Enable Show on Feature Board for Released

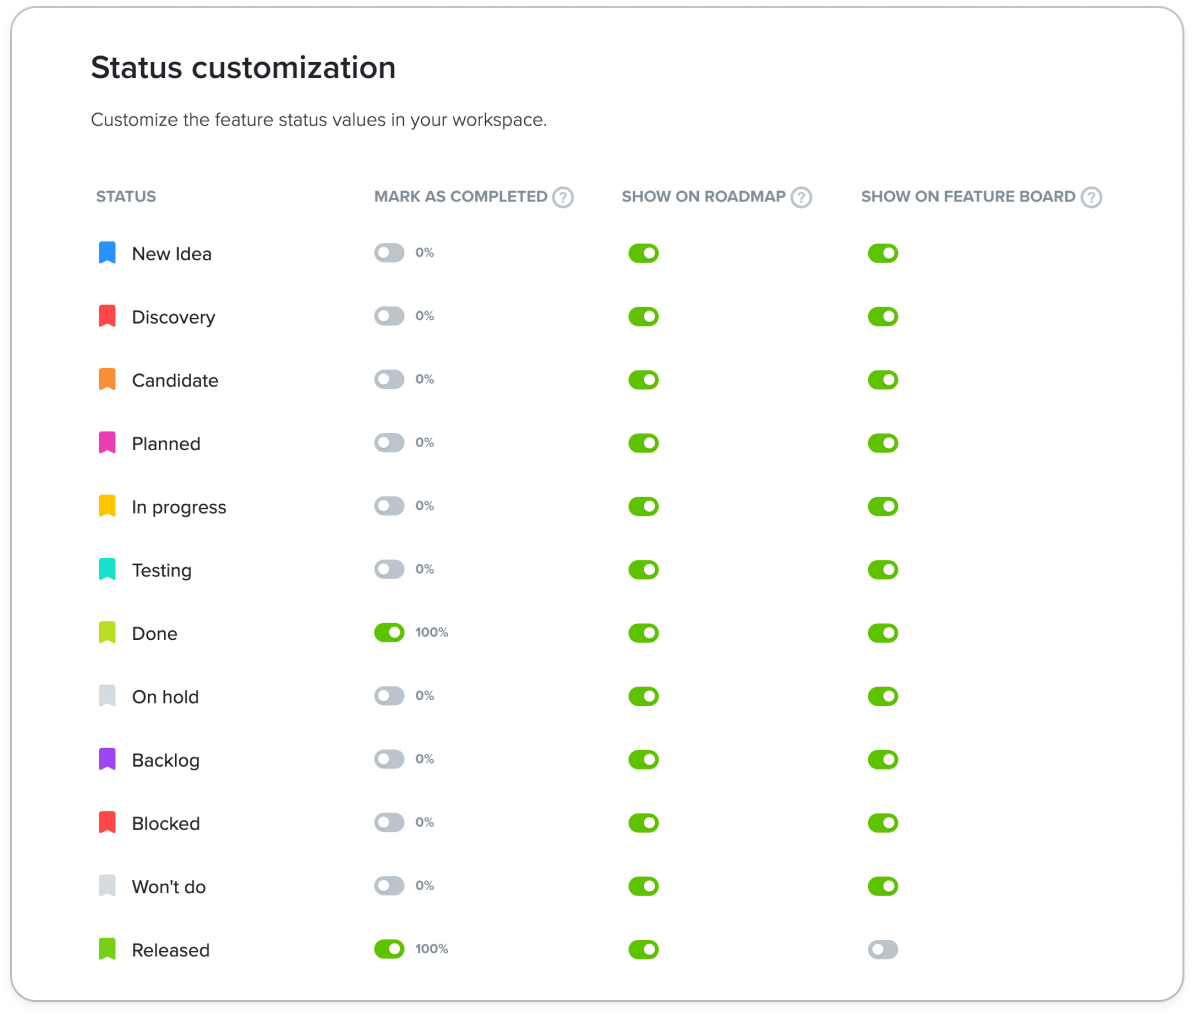point(883,950)
